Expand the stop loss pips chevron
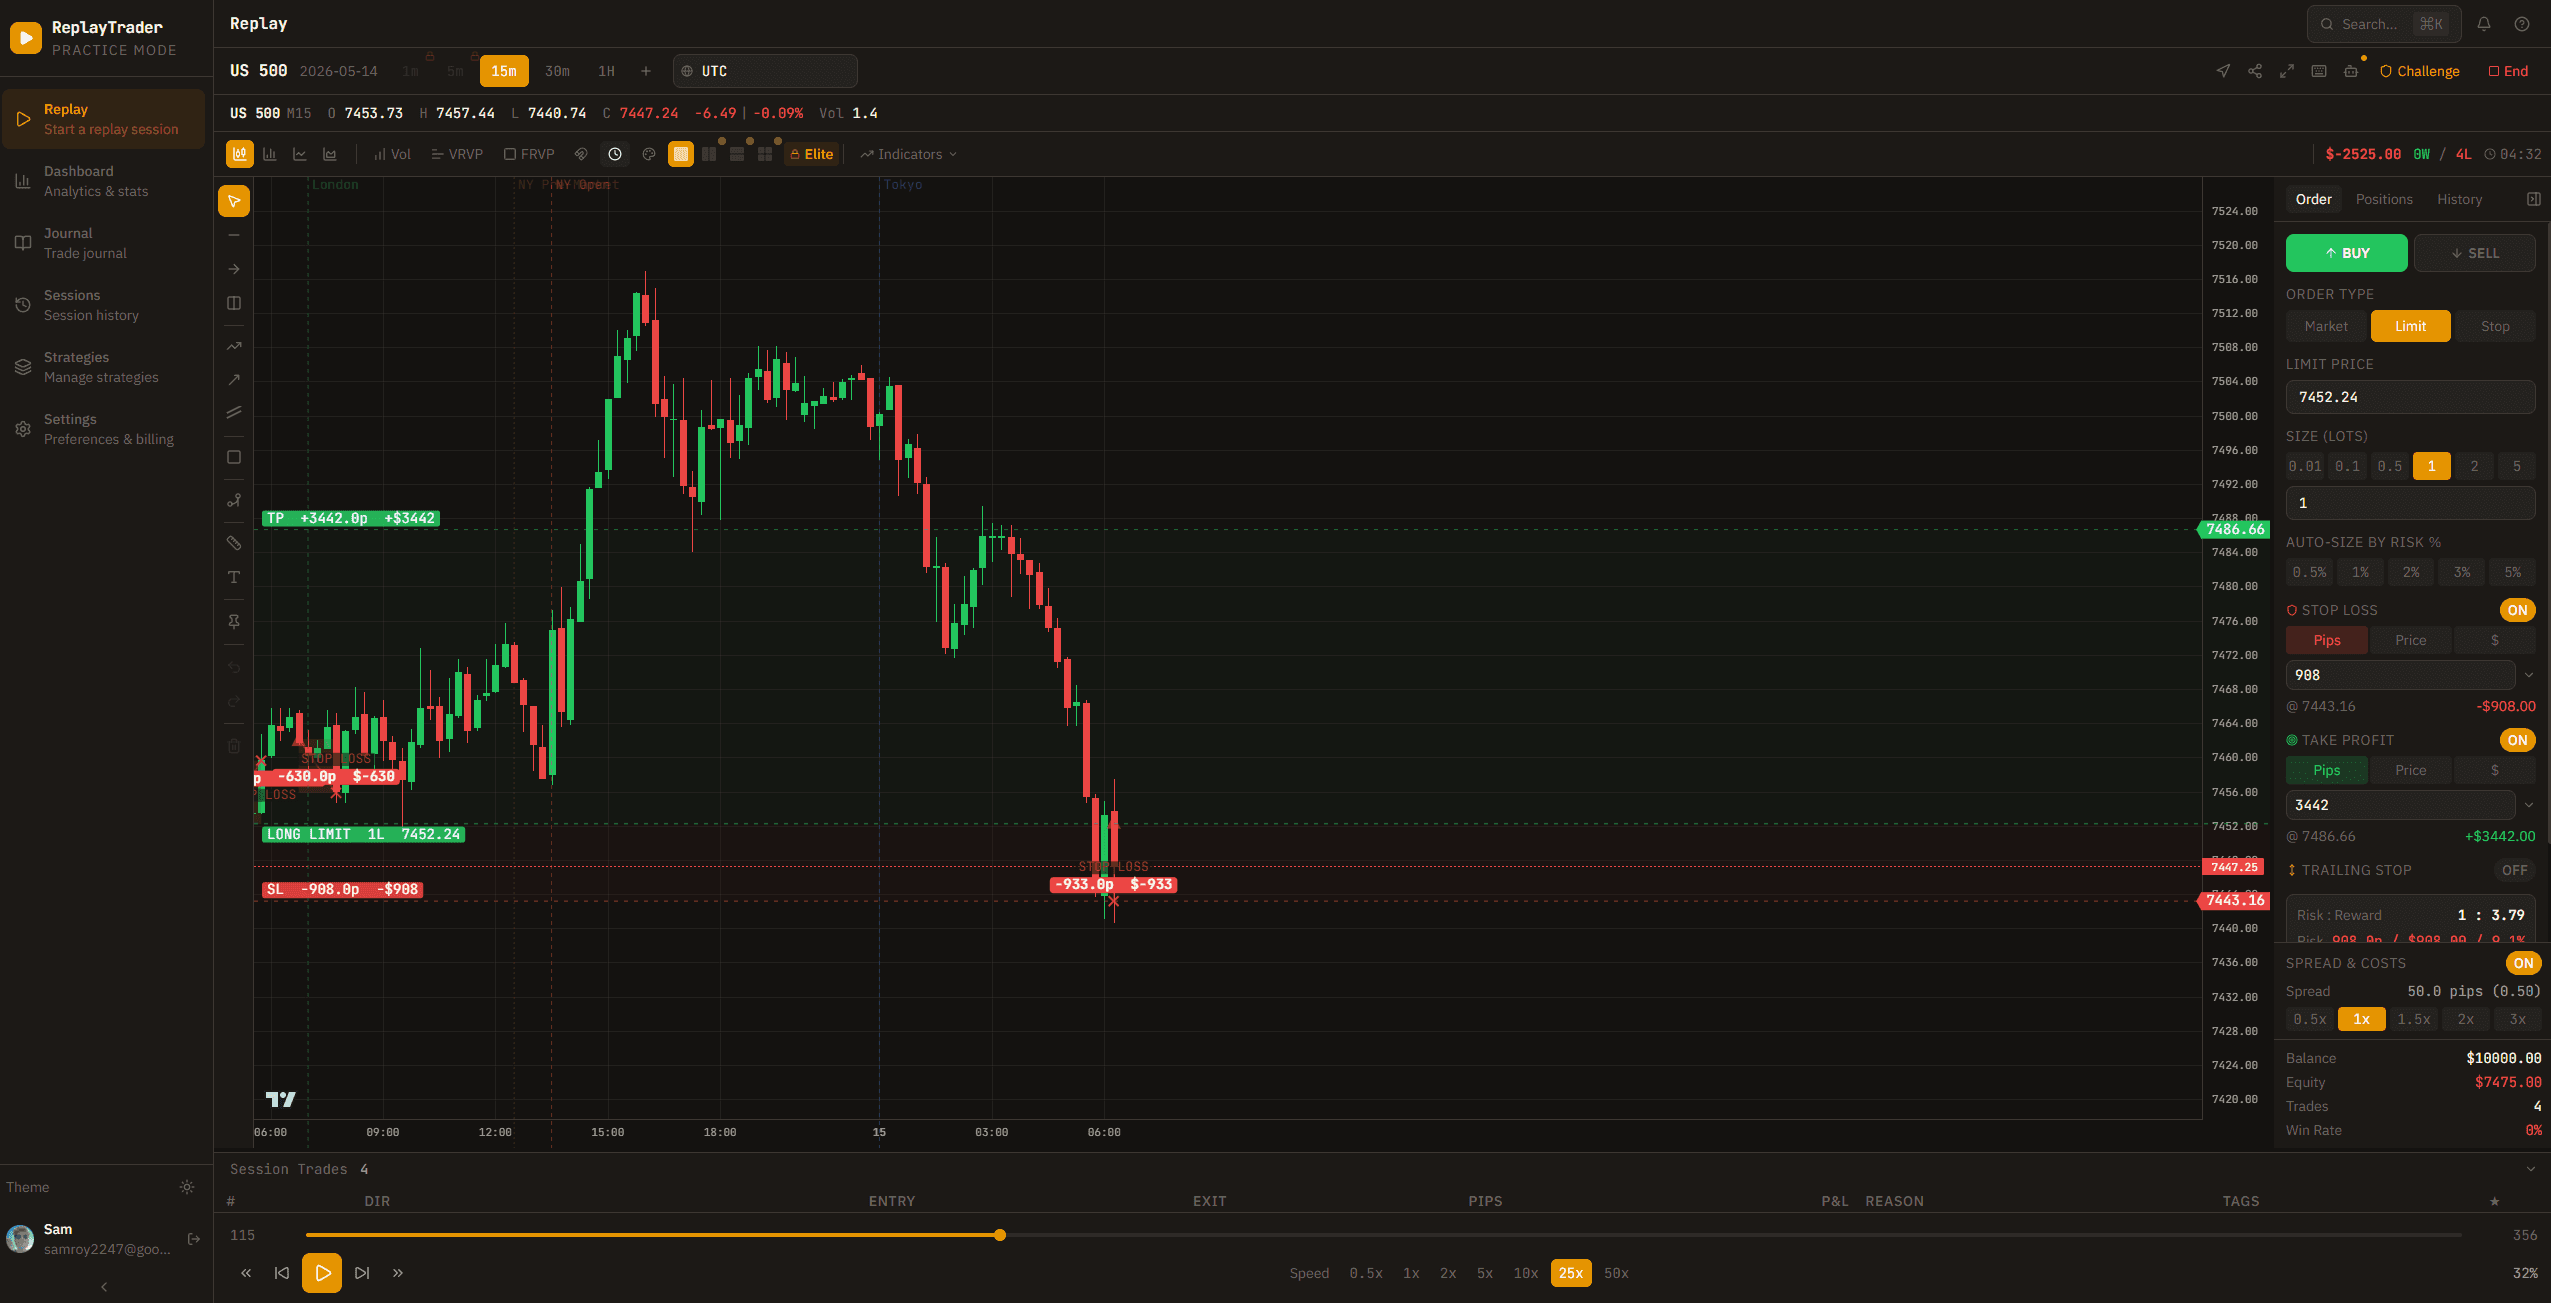The height and width of the screenshot is (1303, 2551). pos(2529,675)
